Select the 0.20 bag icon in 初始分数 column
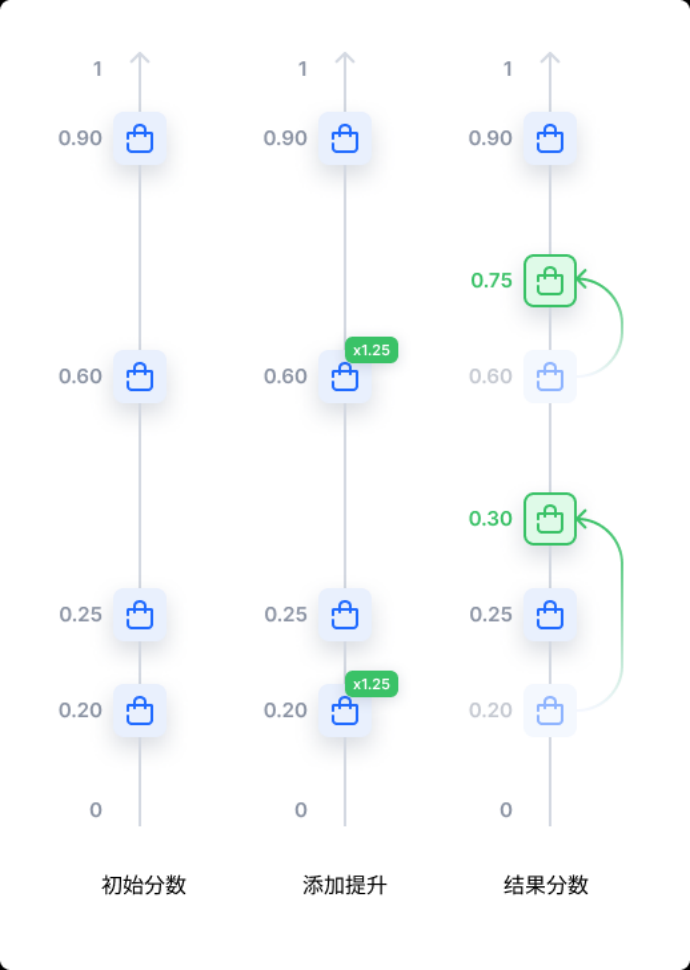Screen dimensions: 690x970 click(140, 710)
